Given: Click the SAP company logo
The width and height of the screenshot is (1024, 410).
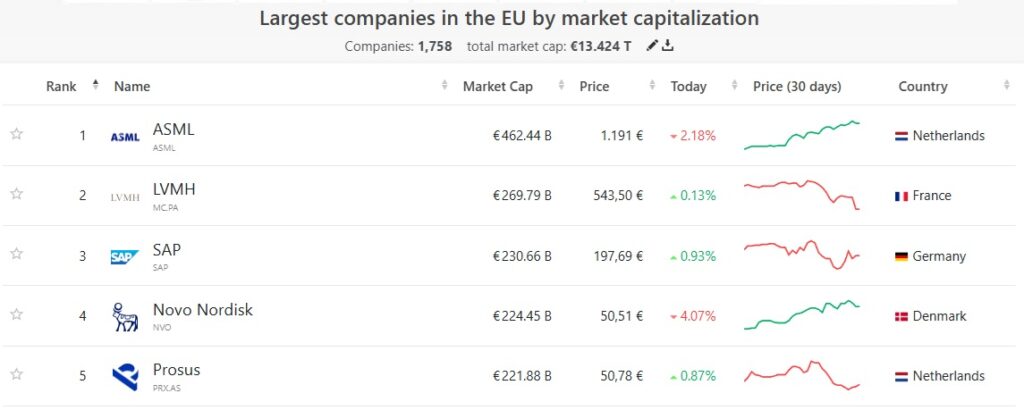Looking at the screenshot, I should coord(125,257).
